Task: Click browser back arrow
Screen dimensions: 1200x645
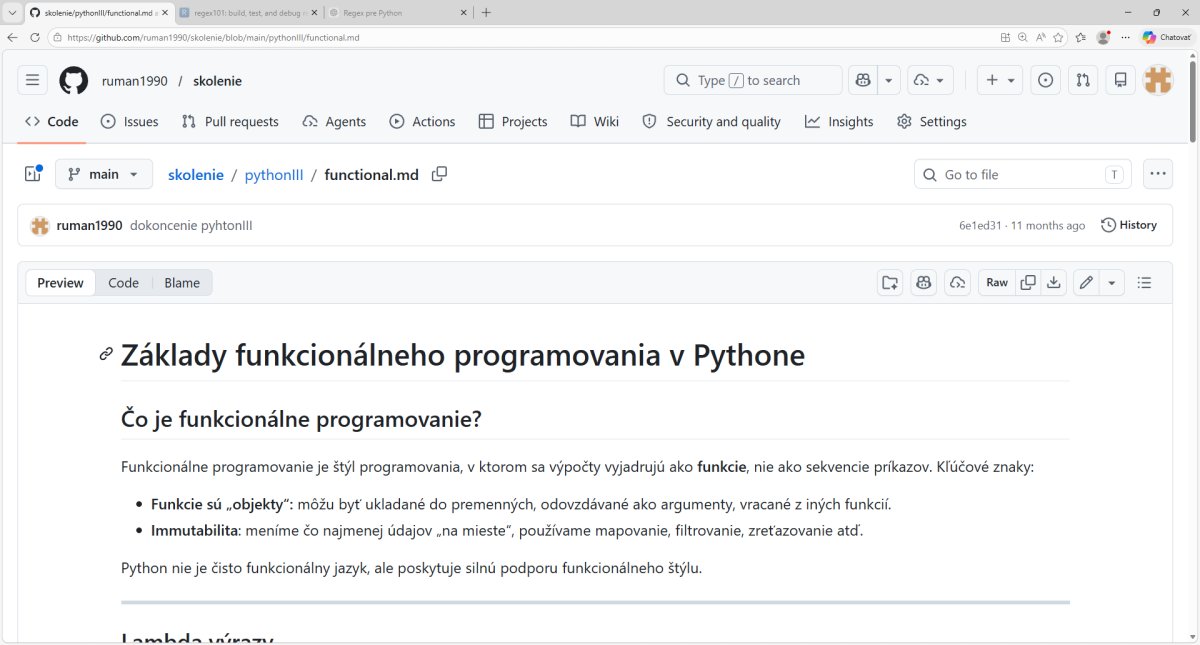Action: (x=13, y=37)
